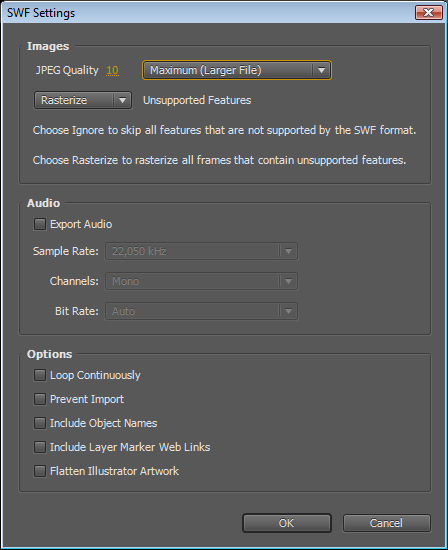Image resolution: width=448 pixels, height=550 pixels.
Task: Open the Sample Rate dropdown
Action: pos(201,251)
